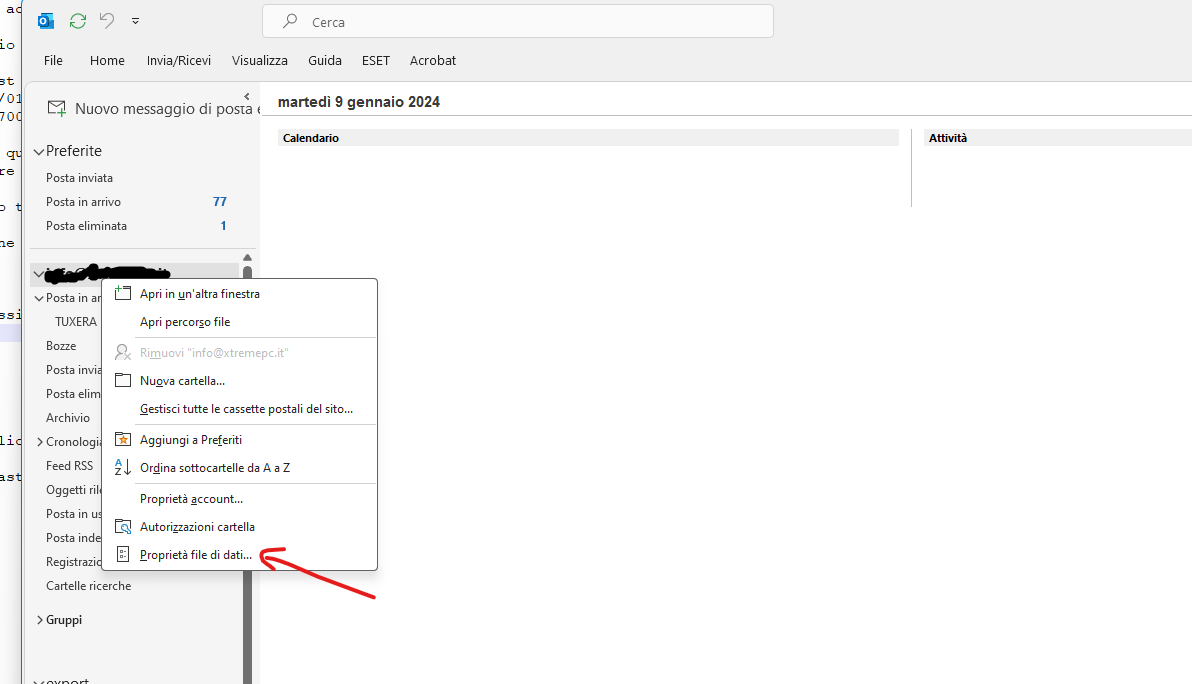Click the Send/Receive sync icon in title bar
Viewport: 1192px width, 684px height.
[x=78, y=21]
